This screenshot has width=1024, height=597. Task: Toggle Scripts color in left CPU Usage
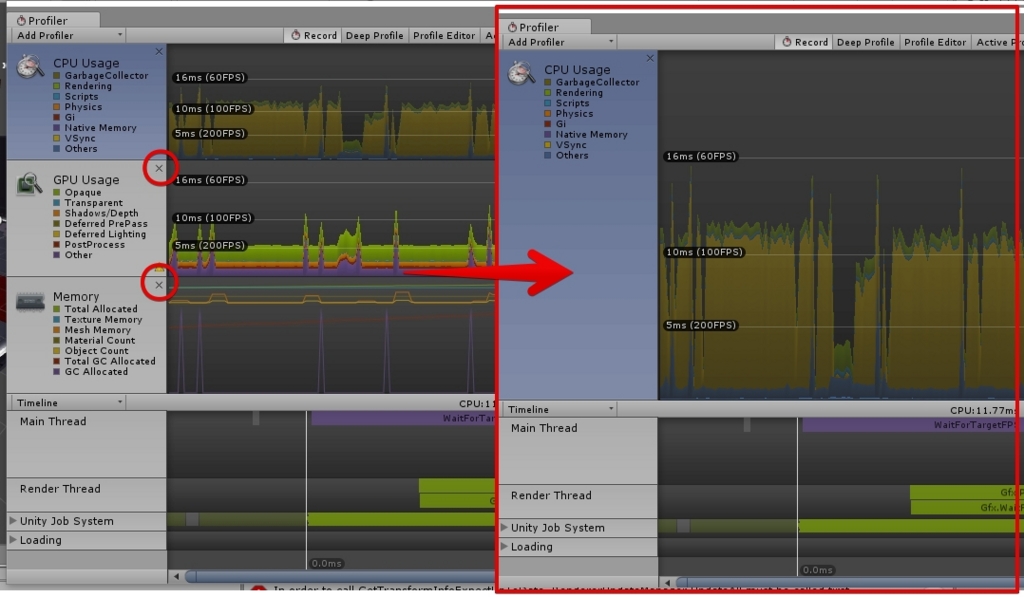(57, 97)
